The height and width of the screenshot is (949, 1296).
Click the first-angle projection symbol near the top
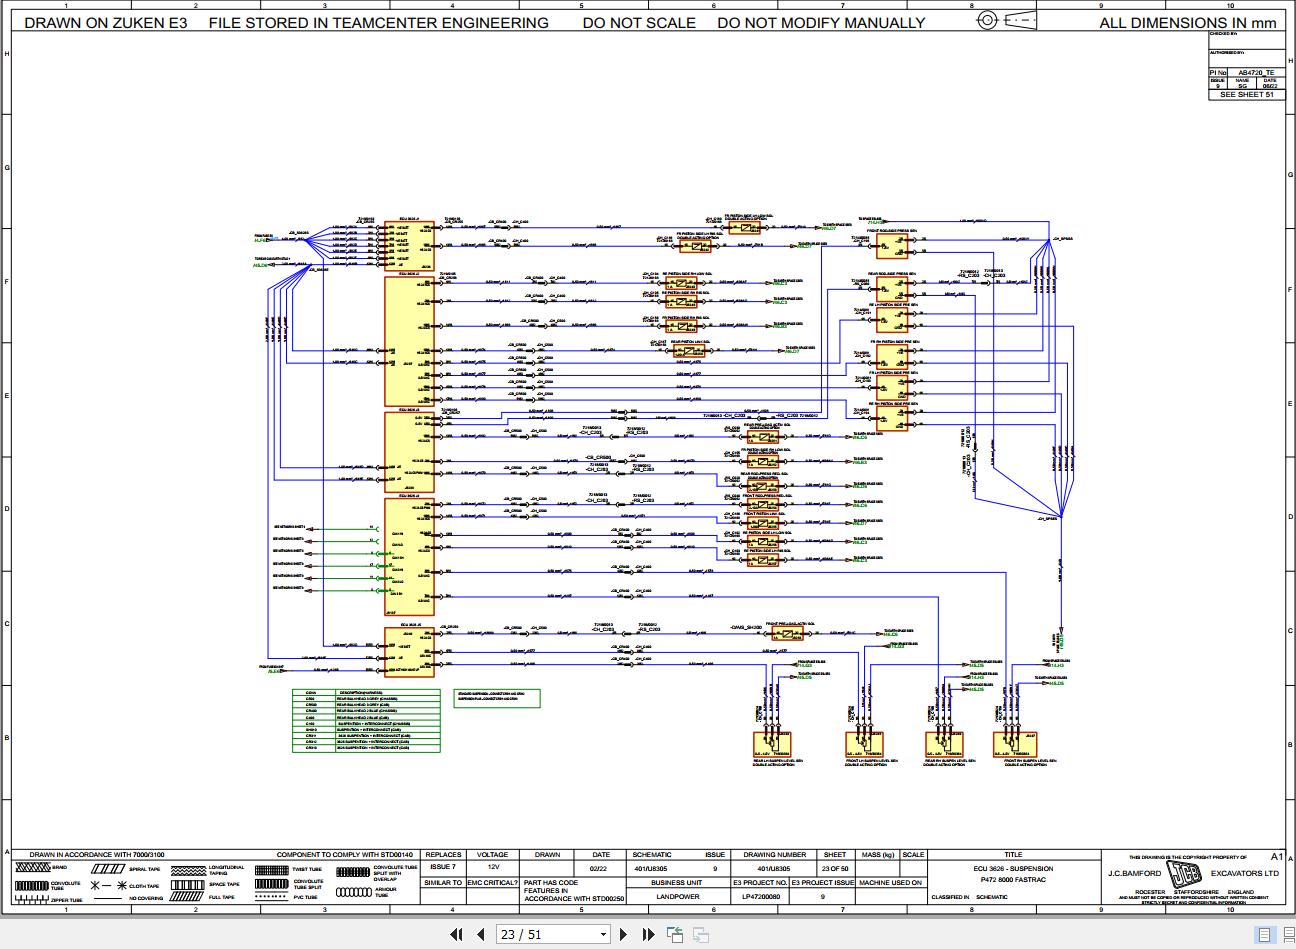pos(1020,19)
